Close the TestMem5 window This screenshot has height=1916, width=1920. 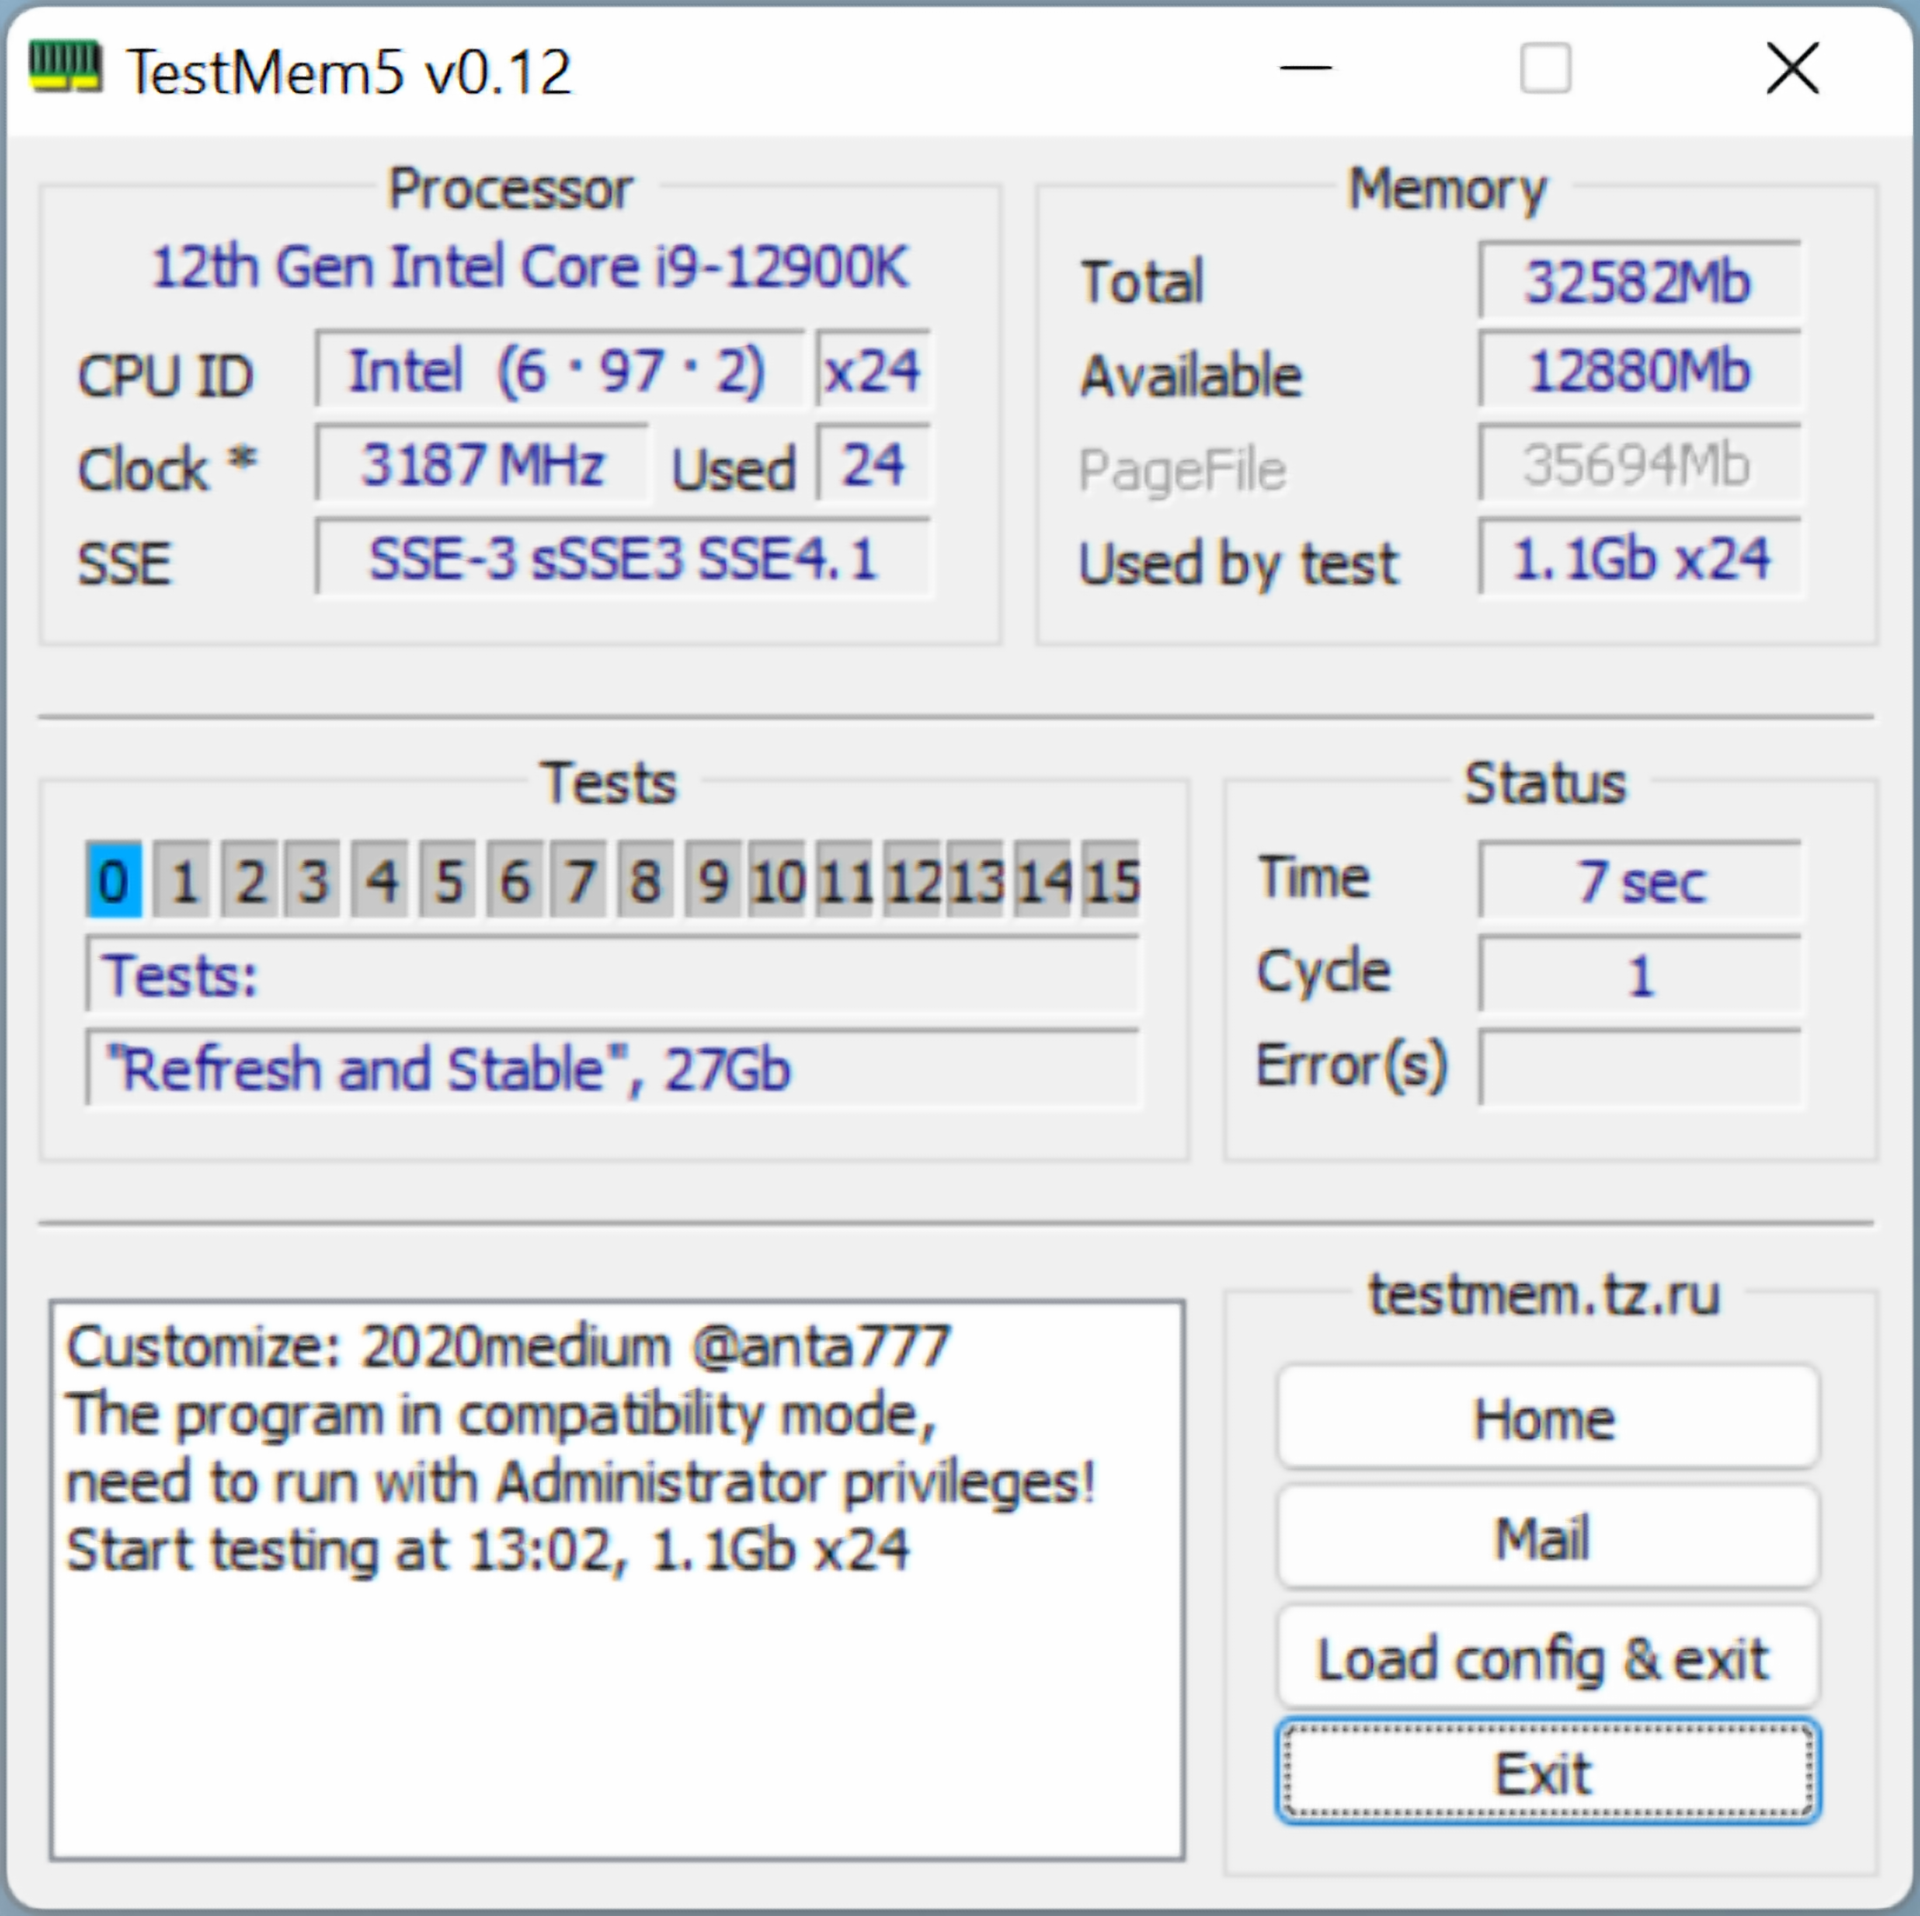1792,68
